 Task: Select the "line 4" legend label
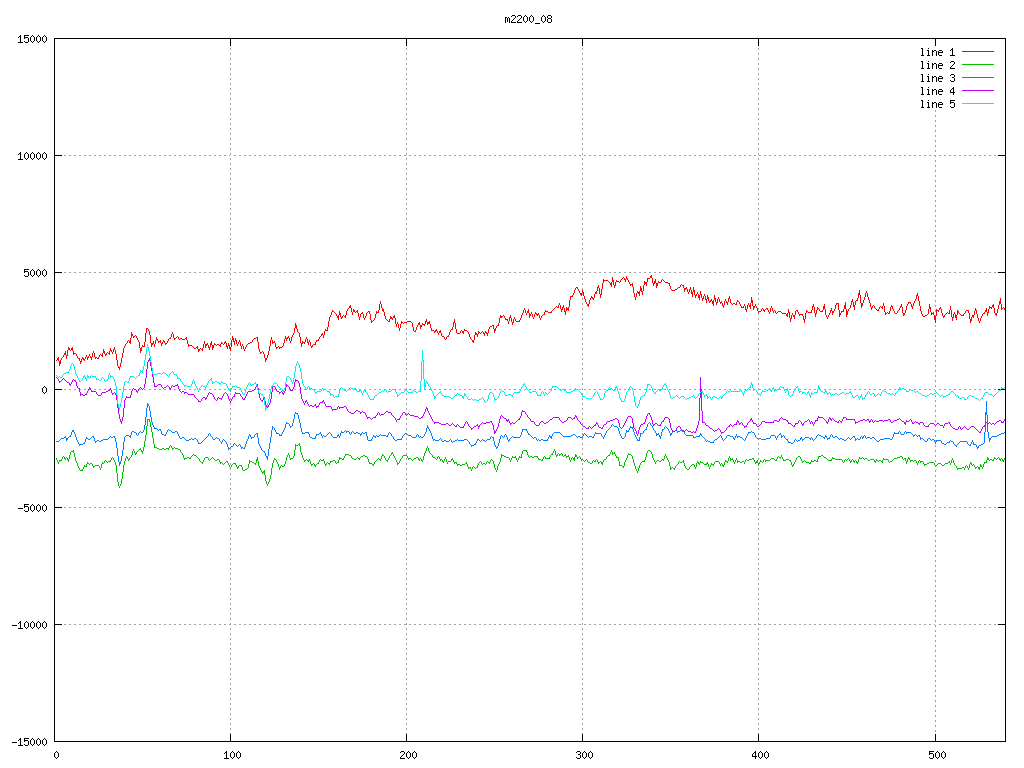pos(937,91)
